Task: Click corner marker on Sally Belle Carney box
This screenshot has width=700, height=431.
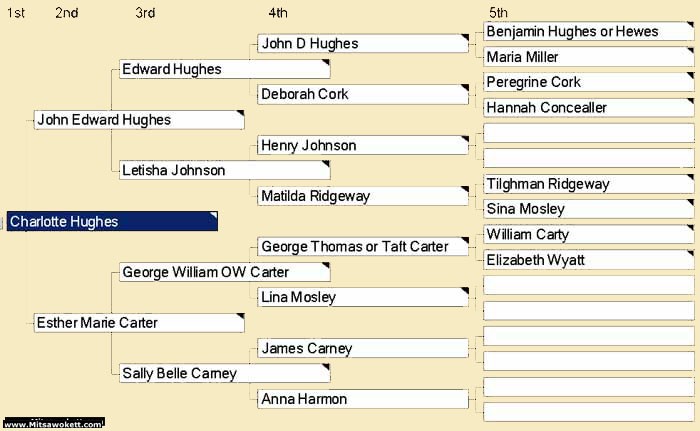Action: pyautogui.click(x=325, y=369)
